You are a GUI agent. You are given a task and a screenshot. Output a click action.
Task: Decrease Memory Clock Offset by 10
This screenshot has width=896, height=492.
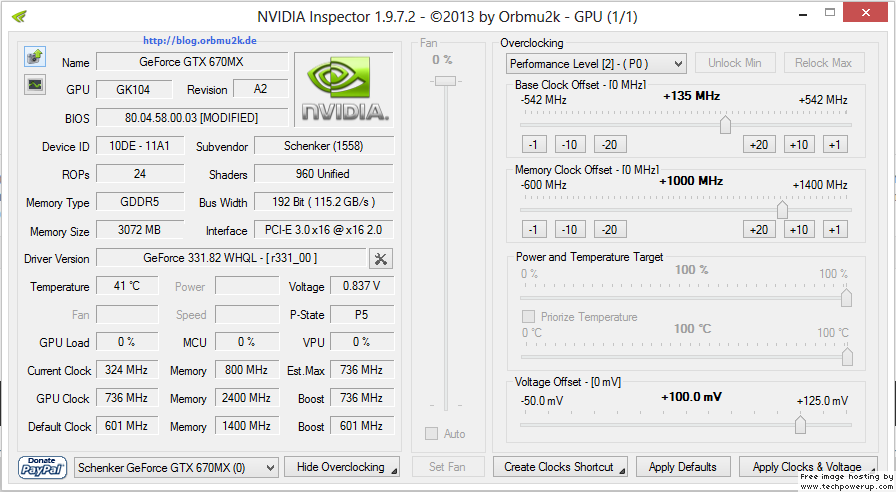click(x=570, y=230)
